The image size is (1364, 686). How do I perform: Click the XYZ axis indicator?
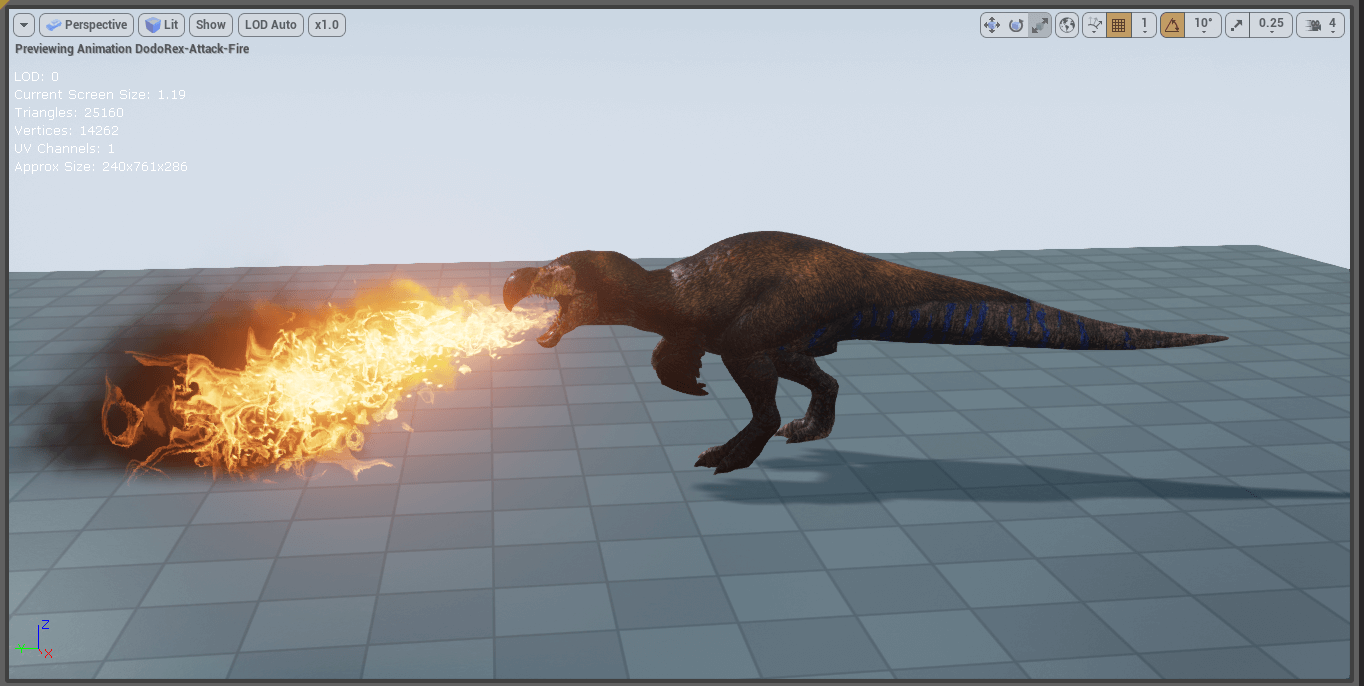point(34,639)
